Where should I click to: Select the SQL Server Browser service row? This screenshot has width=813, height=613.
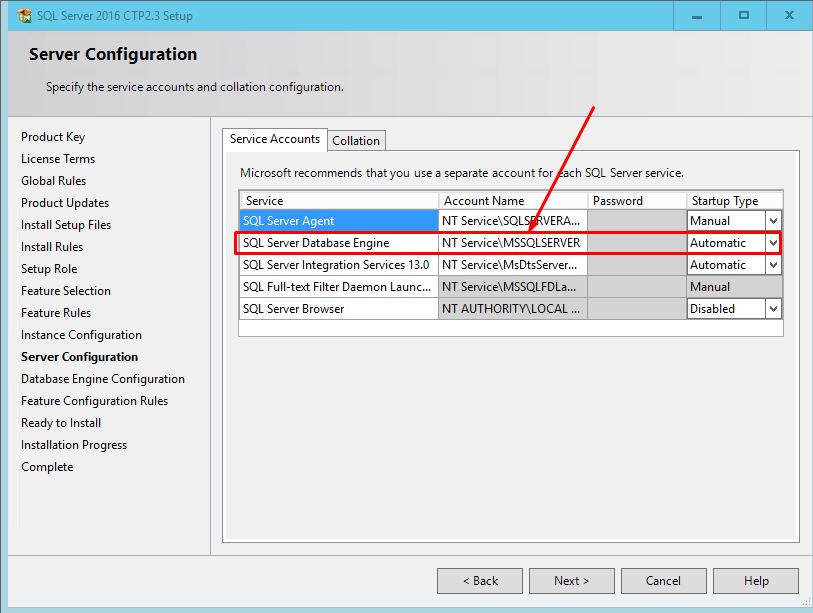(x=339, y=309)
